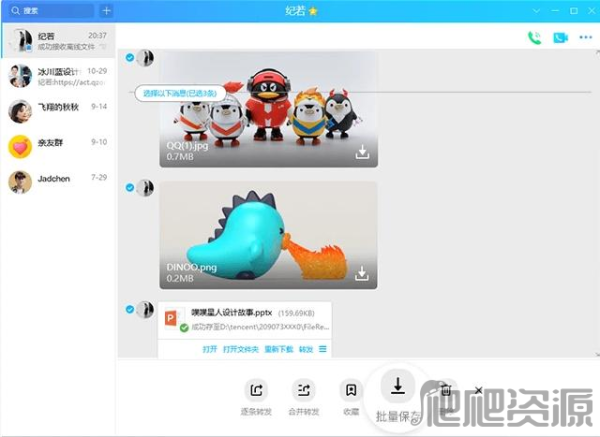Start a voice call with 纪若
Screen dimensions: 600x437
pyautogui.click(x=535, y=38)
